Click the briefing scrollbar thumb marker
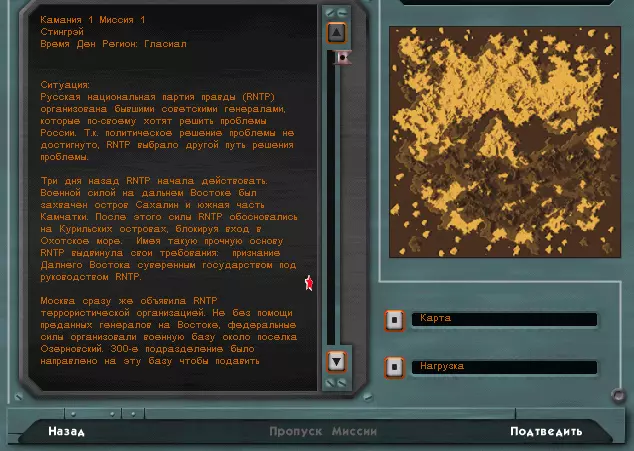Screen dimensions: 634x451 point(343,57)
